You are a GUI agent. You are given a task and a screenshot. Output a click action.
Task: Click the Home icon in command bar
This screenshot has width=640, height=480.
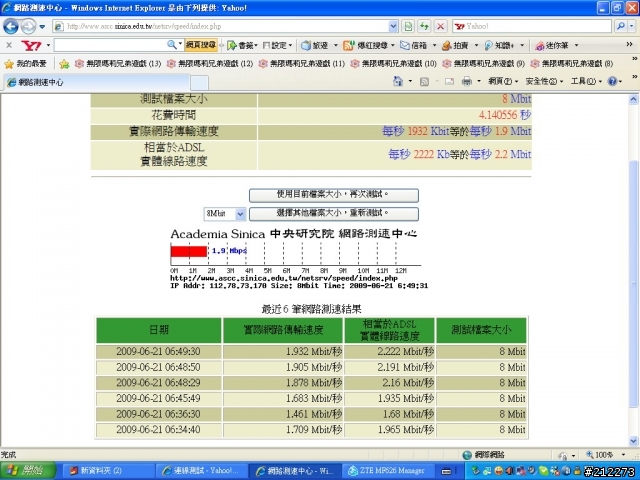coord(398,81)
